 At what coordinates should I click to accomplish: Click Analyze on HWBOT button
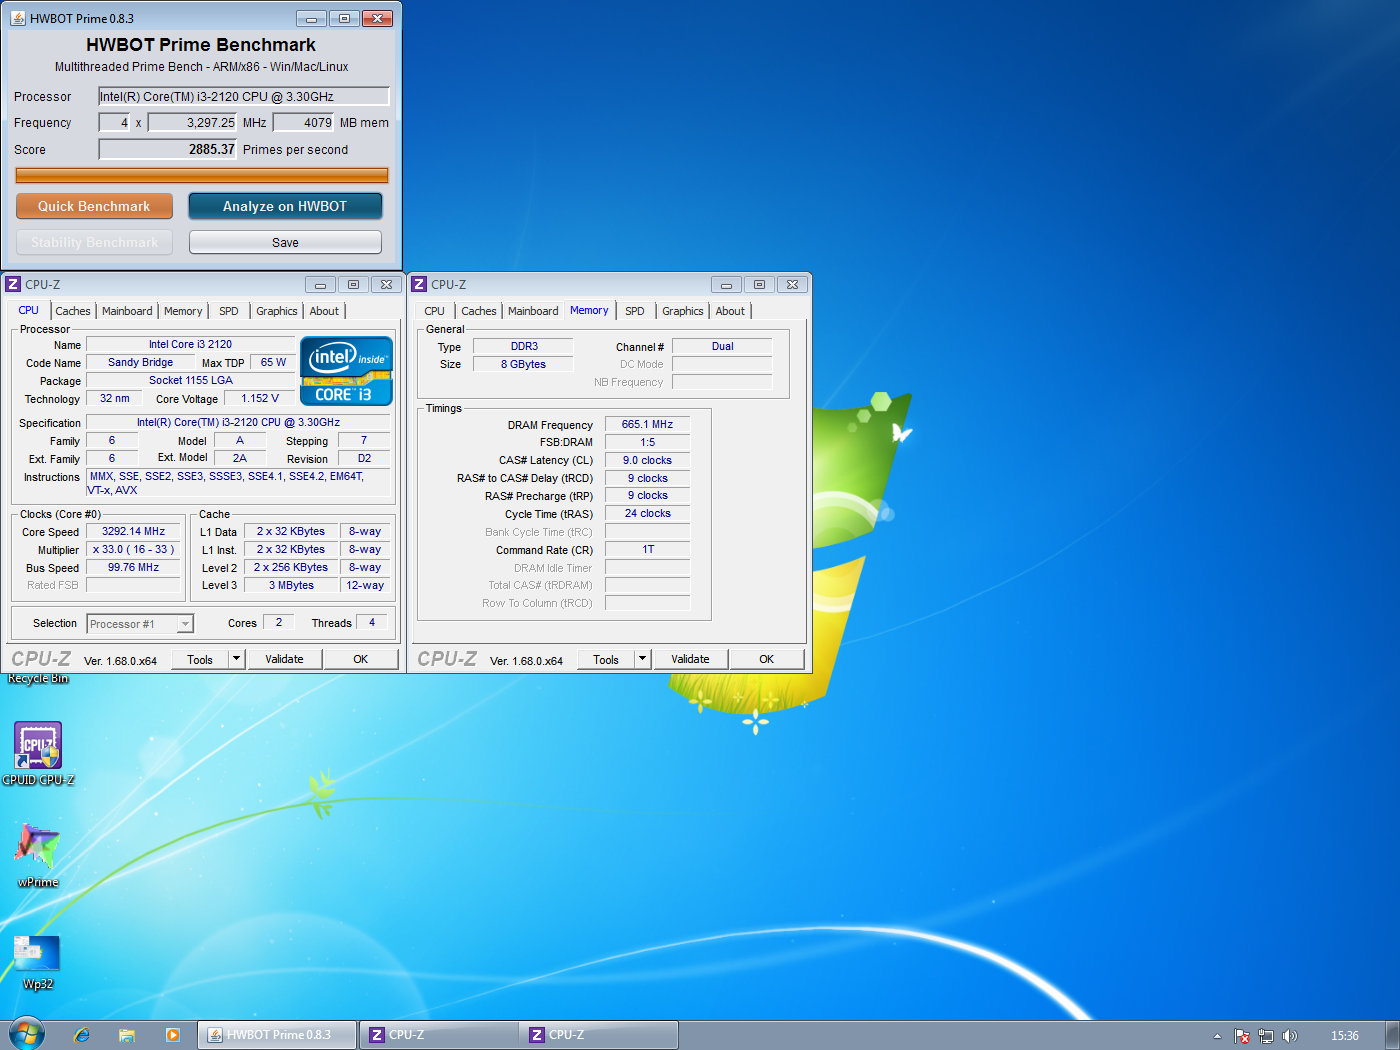pyautogui.click(x=285, y=206)
